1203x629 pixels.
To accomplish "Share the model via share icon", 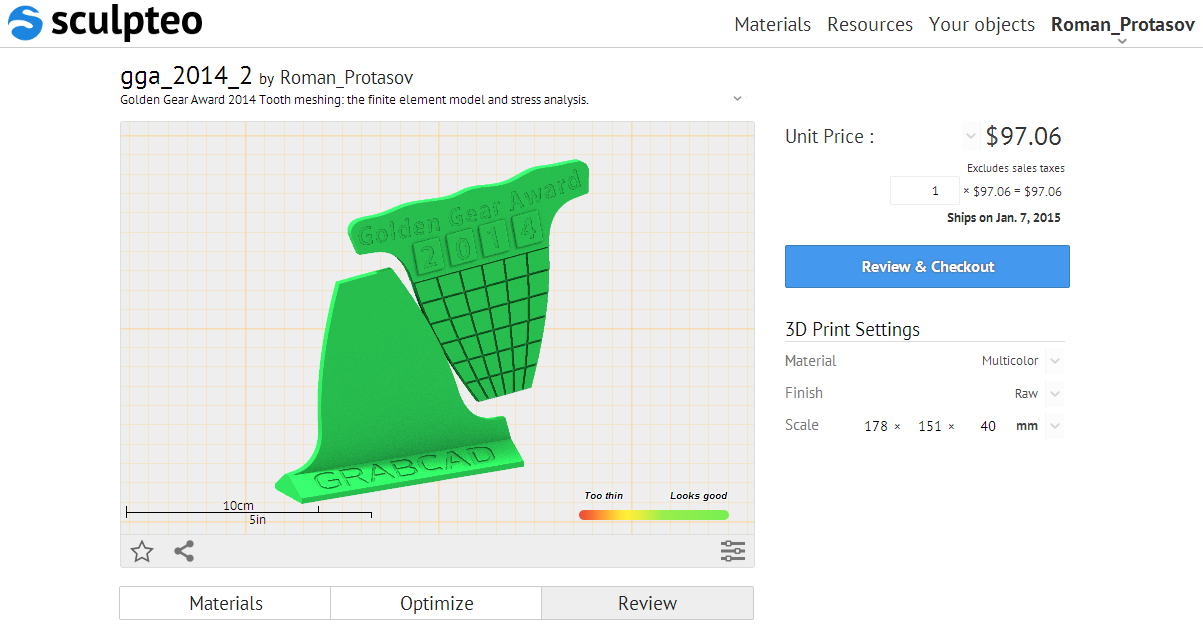I will coord(184,551).
